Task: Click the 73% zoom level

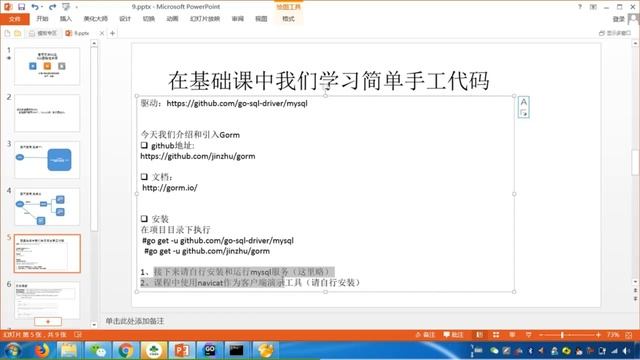Action: pos(613,335)
